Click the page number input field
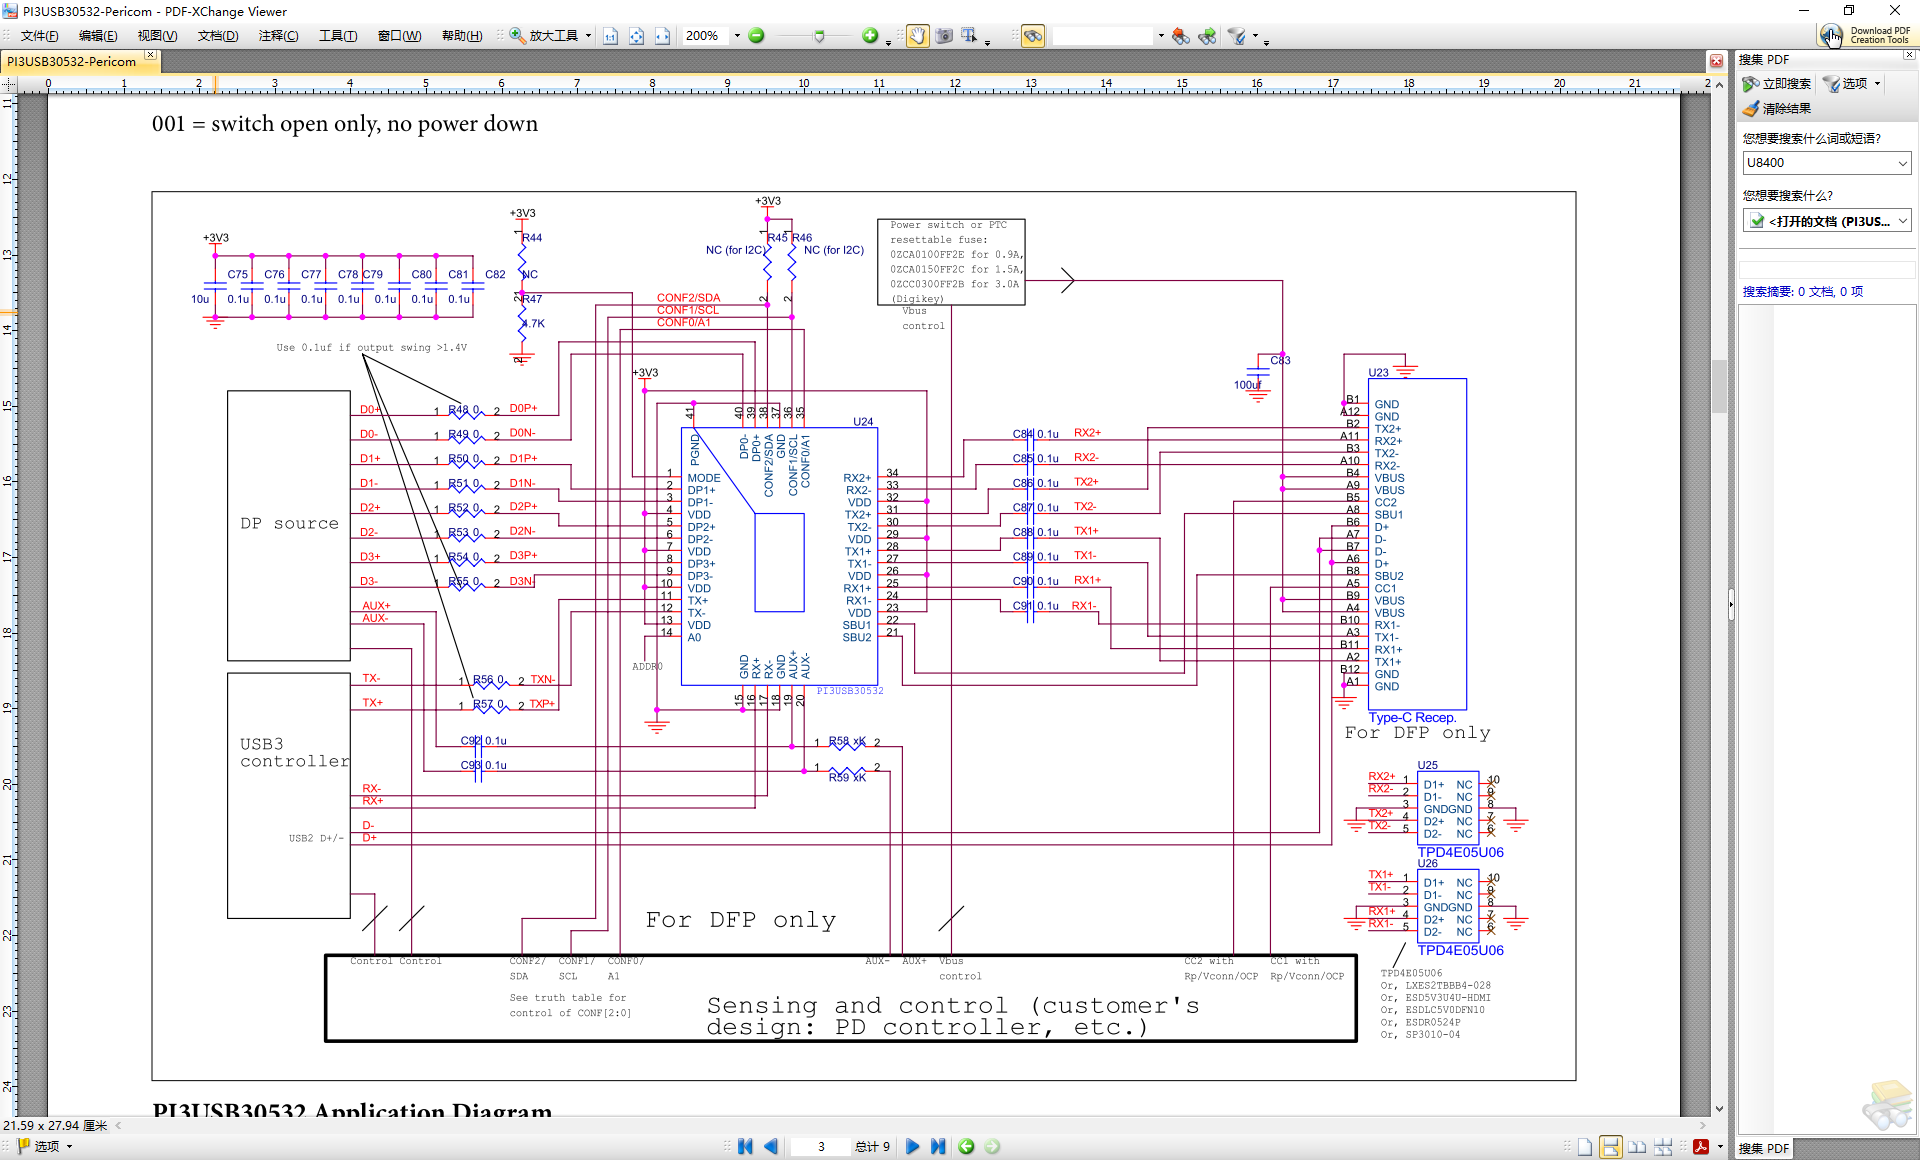 pyautogui.click(x=820, y=1147)
